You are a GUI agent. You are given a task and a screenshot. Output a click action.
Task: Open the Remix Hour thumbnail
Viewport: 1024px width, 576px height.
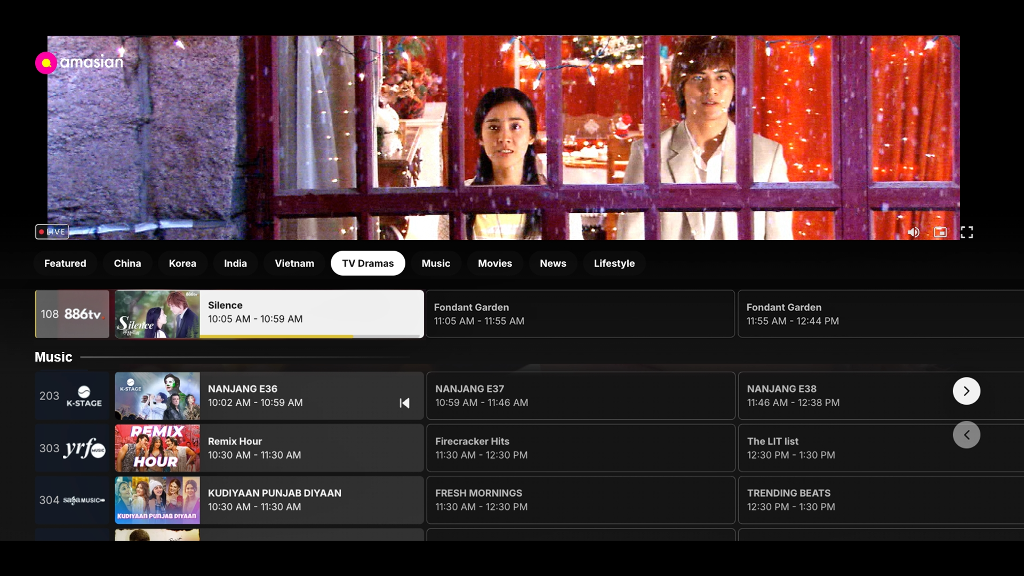coord(157,448)
